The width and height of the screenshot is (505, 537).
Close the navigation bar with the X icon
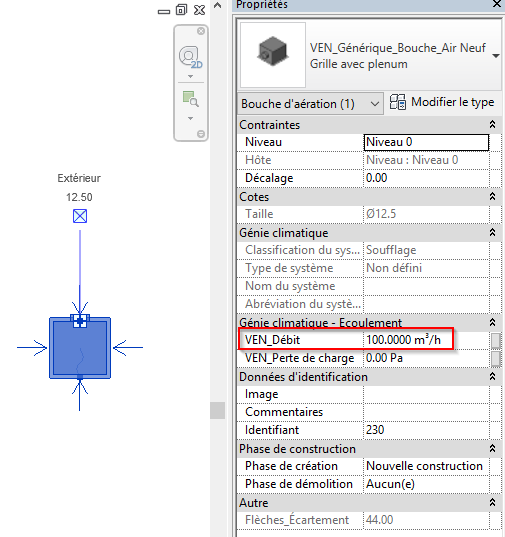(201, 31)
